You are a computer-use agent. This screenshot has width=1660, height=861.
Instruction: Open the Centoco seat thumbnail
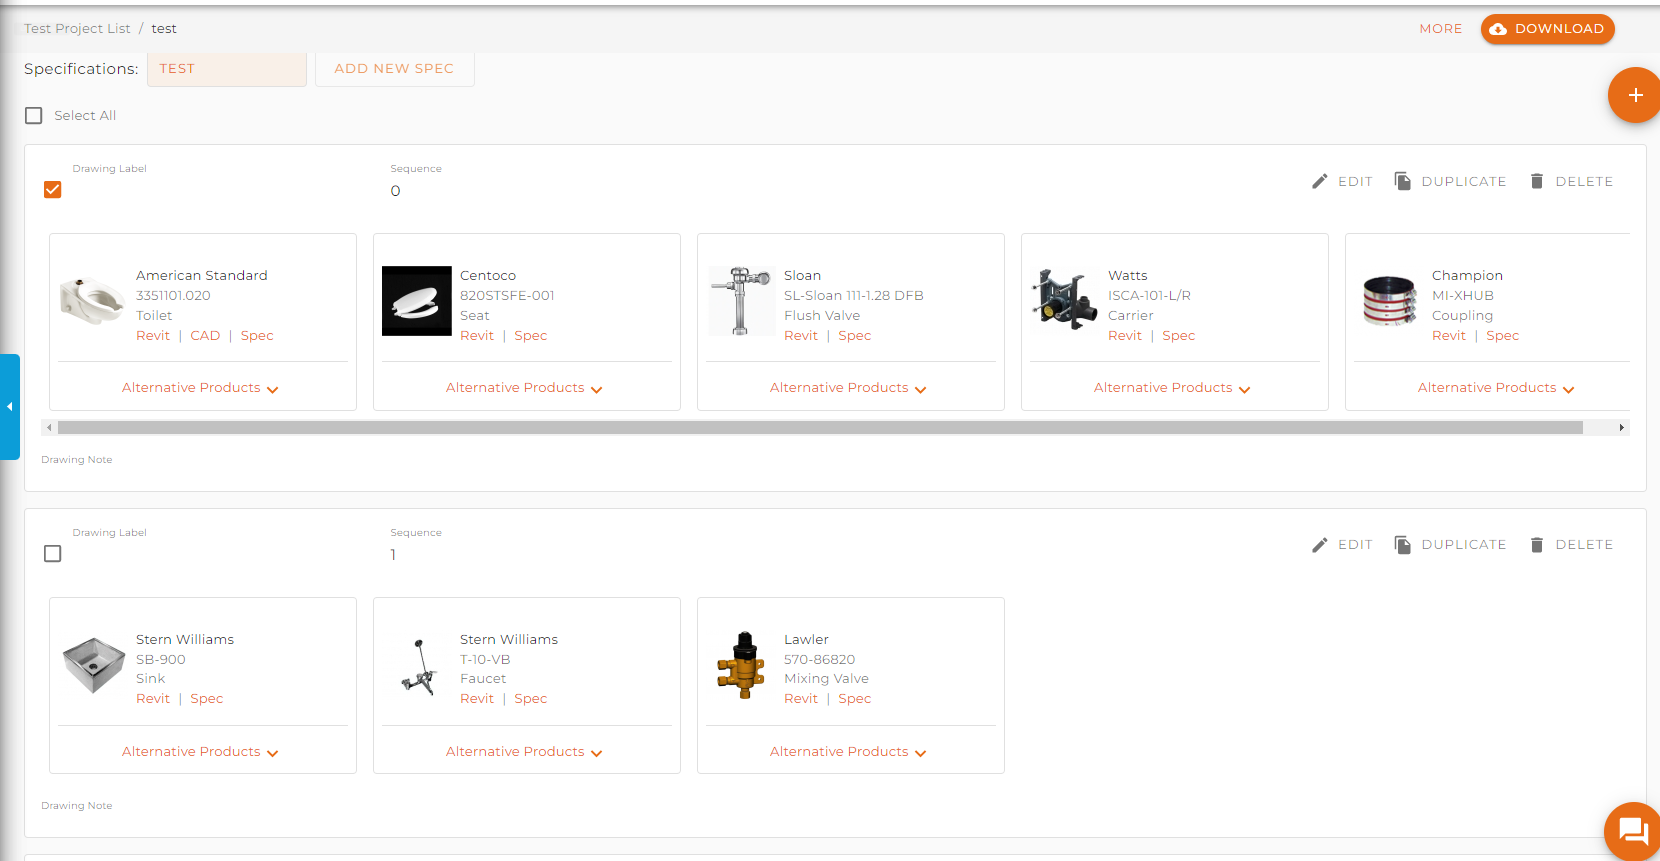pyautogui.click(x=417, y=301)
